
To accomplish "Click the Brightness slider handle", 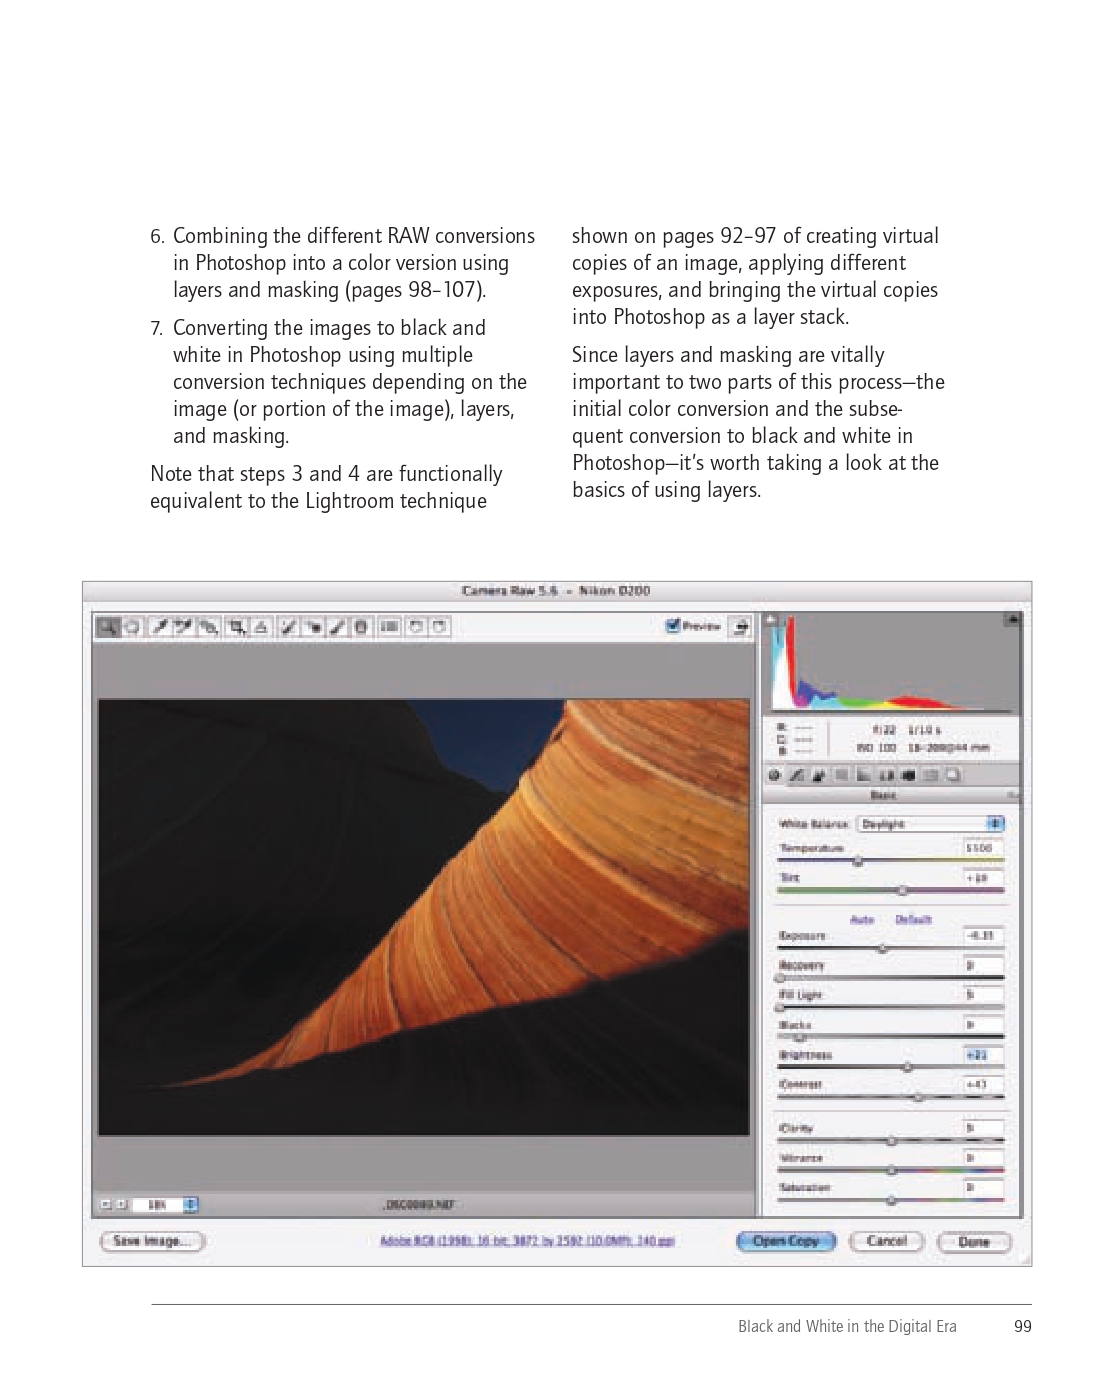I will pos(908,1067).
